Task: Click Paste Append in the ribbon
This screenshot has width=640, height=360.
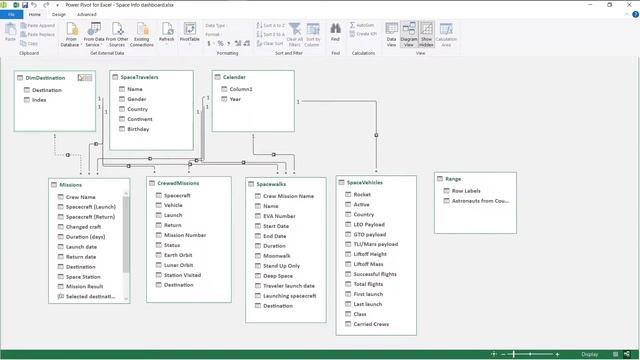Action: [37, 25]
